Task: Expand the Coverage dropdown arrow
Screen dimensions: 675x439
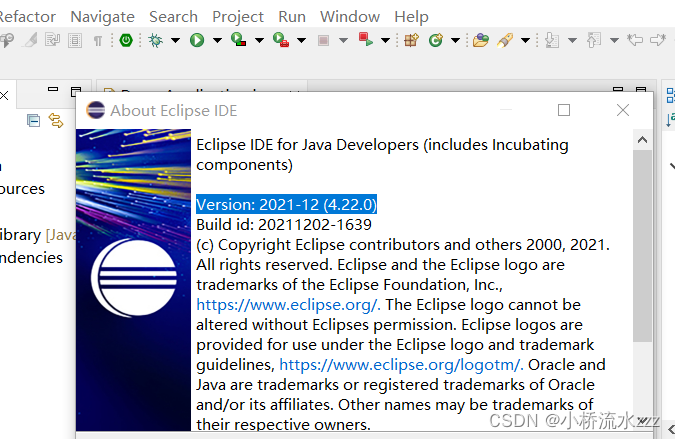Action: click(259, 40)
